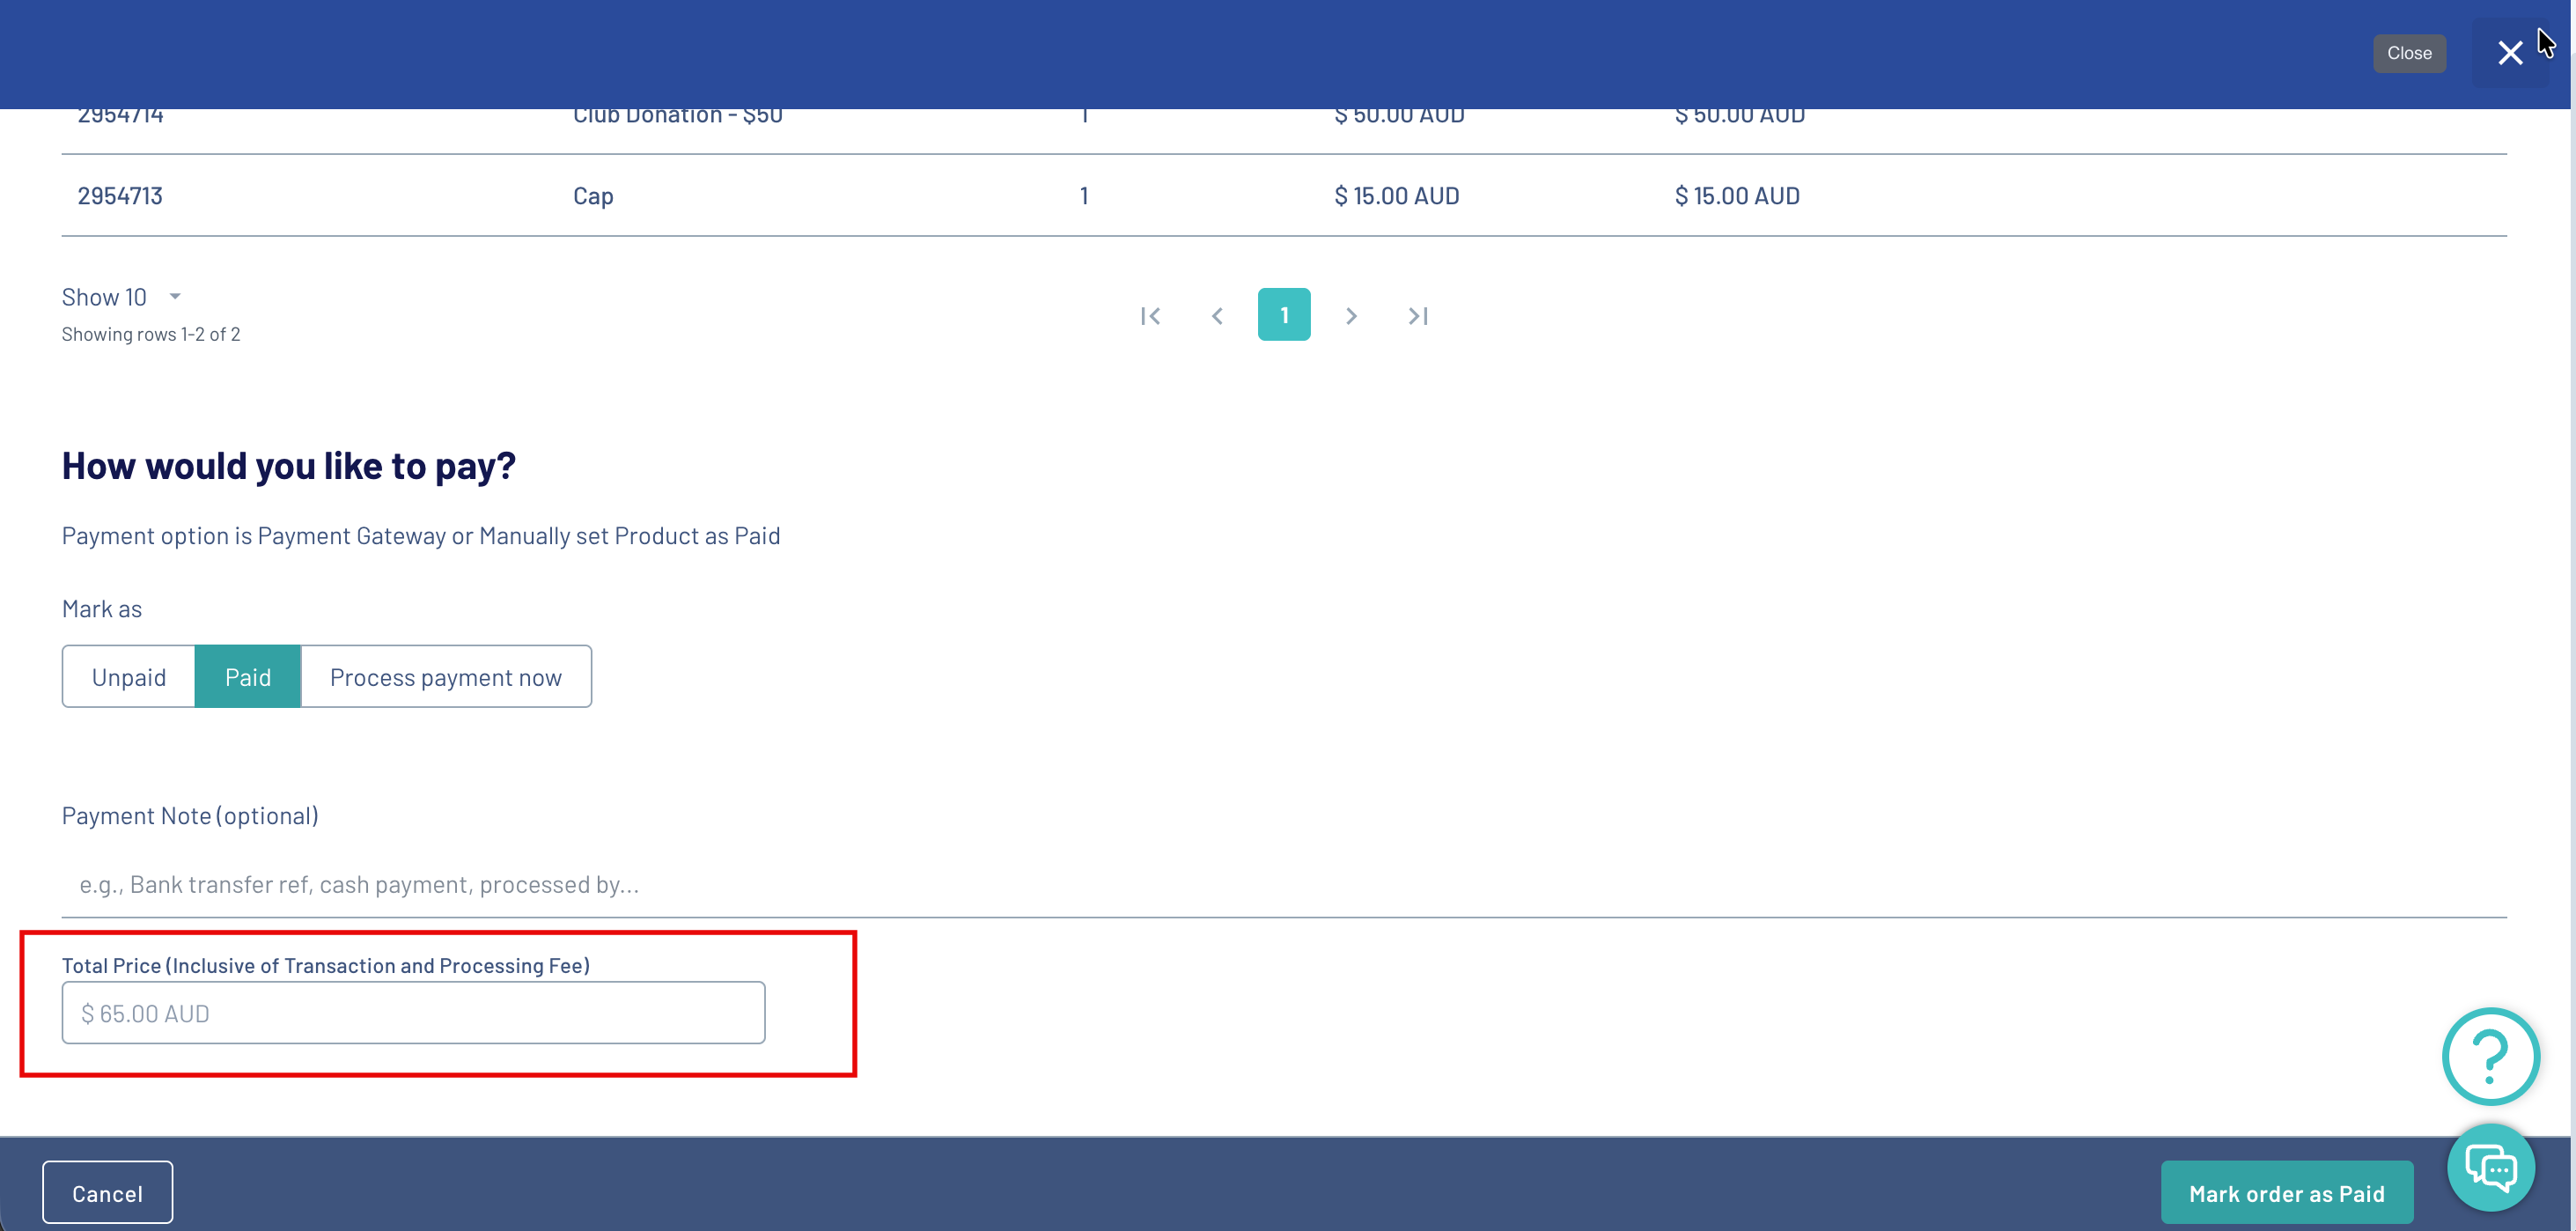Click order ID 2954713

[x=120, y=196]
